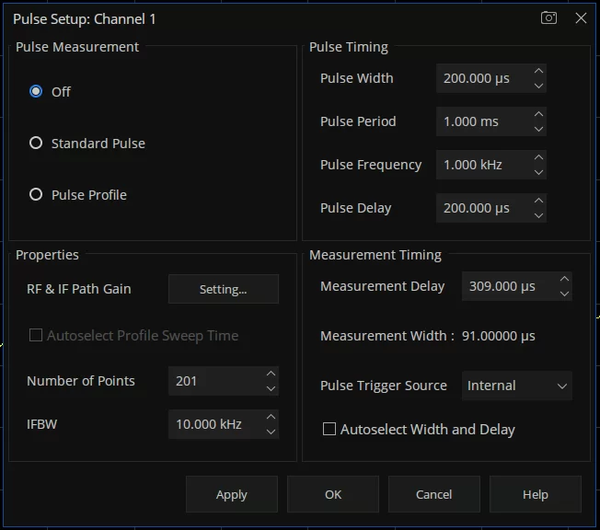Cancel the Pulse Setup dialog
600x530 pixels.
pos(434,494)
